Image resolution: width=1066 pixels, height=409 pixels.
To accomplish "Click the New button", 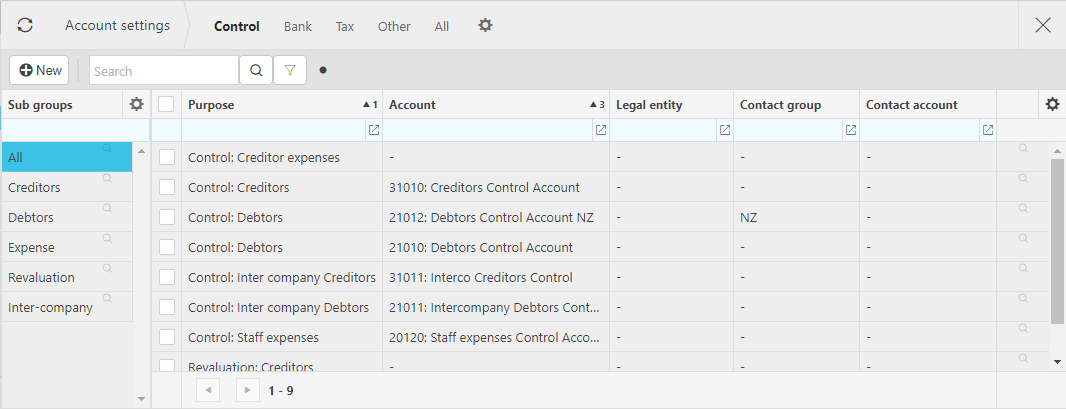I will 39,70.
